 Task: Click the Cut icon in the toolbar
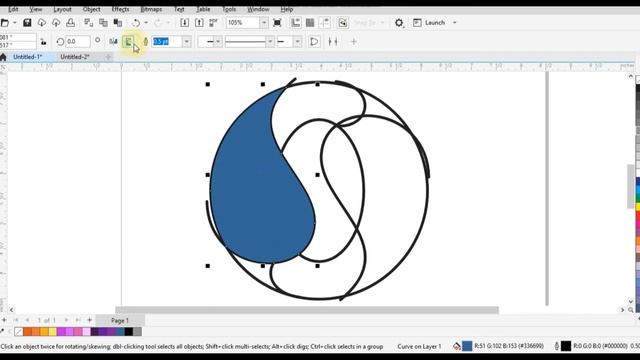click(89, 23)
